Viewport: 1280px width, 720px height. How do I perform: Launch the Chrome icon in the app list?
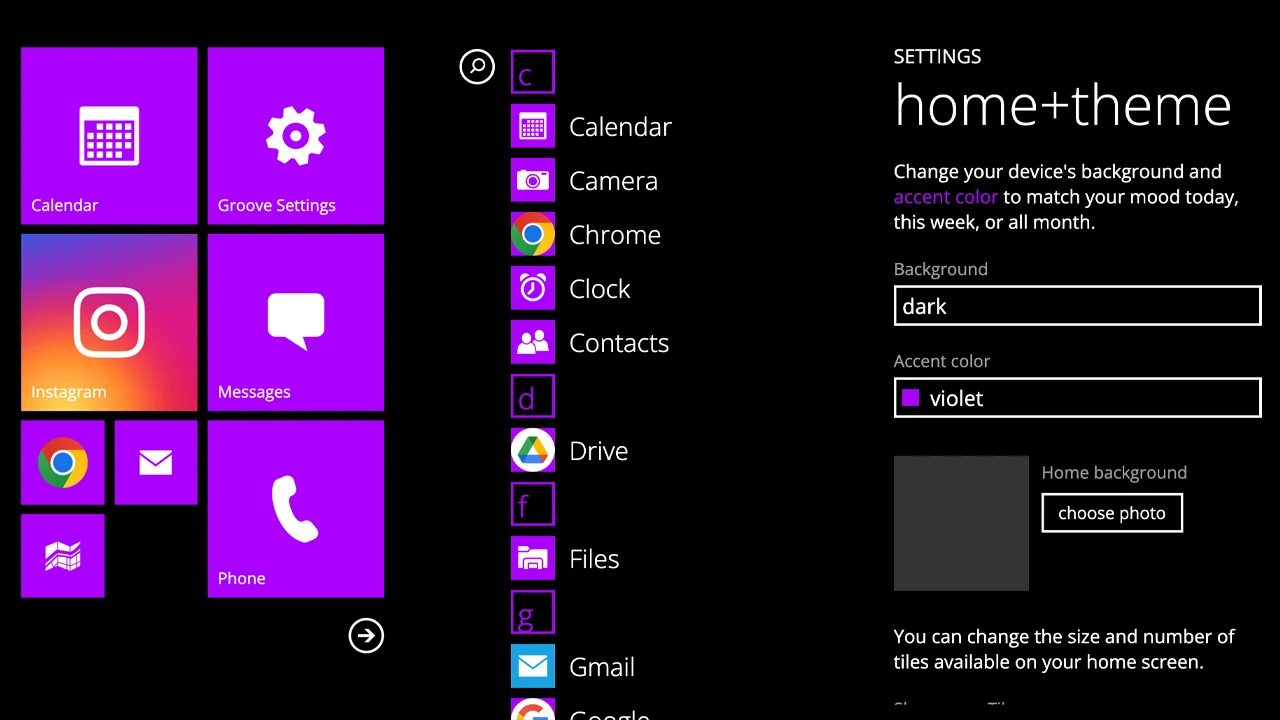pyautogui.click(x=533, y=234)
